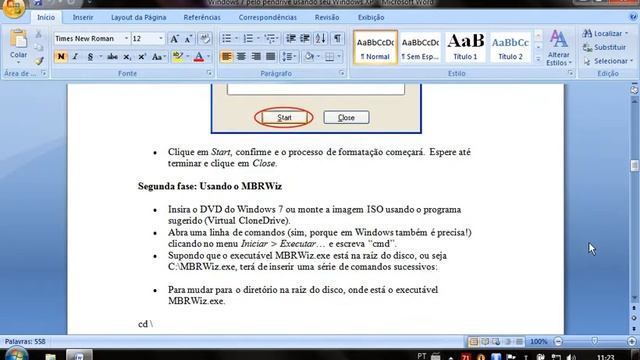The width and height of the screenshot is (640, 360).
Task: Click zoom out minus button
Action: point(558,341)
